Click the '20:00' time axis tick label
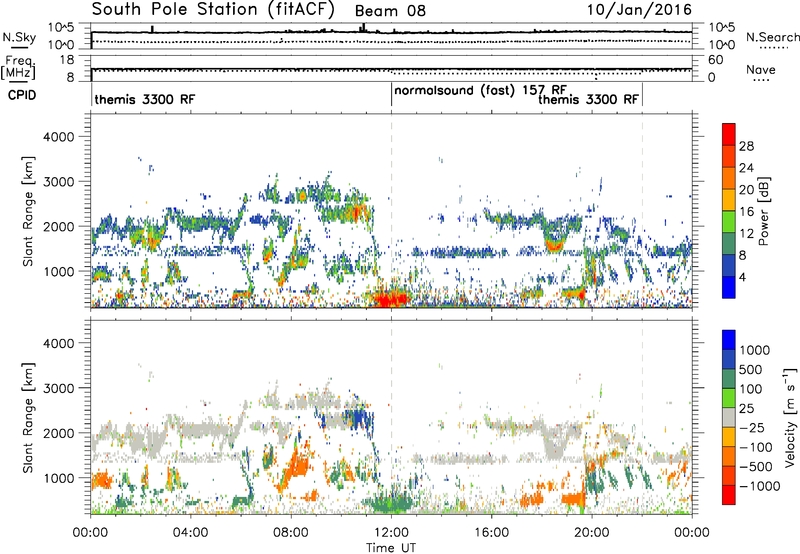800x554 pixels. (x=591, y=533)
